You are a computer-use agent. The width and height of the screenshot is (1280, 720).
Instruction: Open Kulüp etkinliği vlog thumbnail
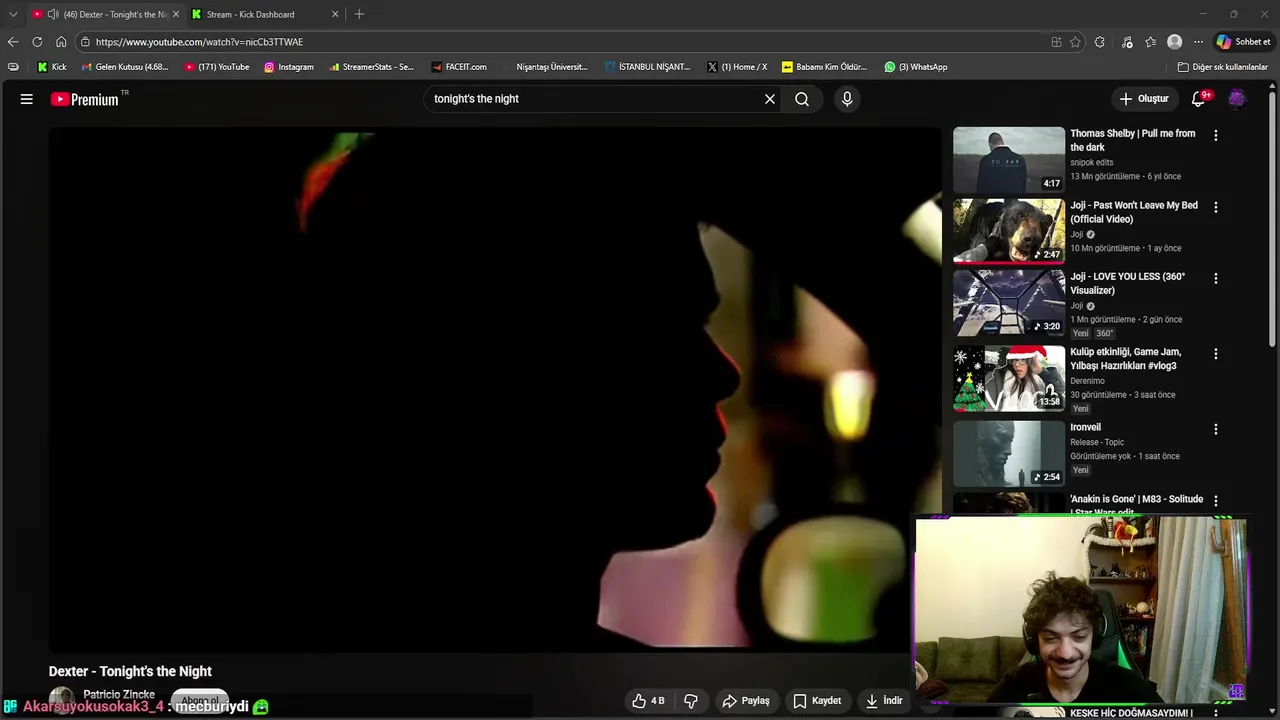(x=1009, y=378)
